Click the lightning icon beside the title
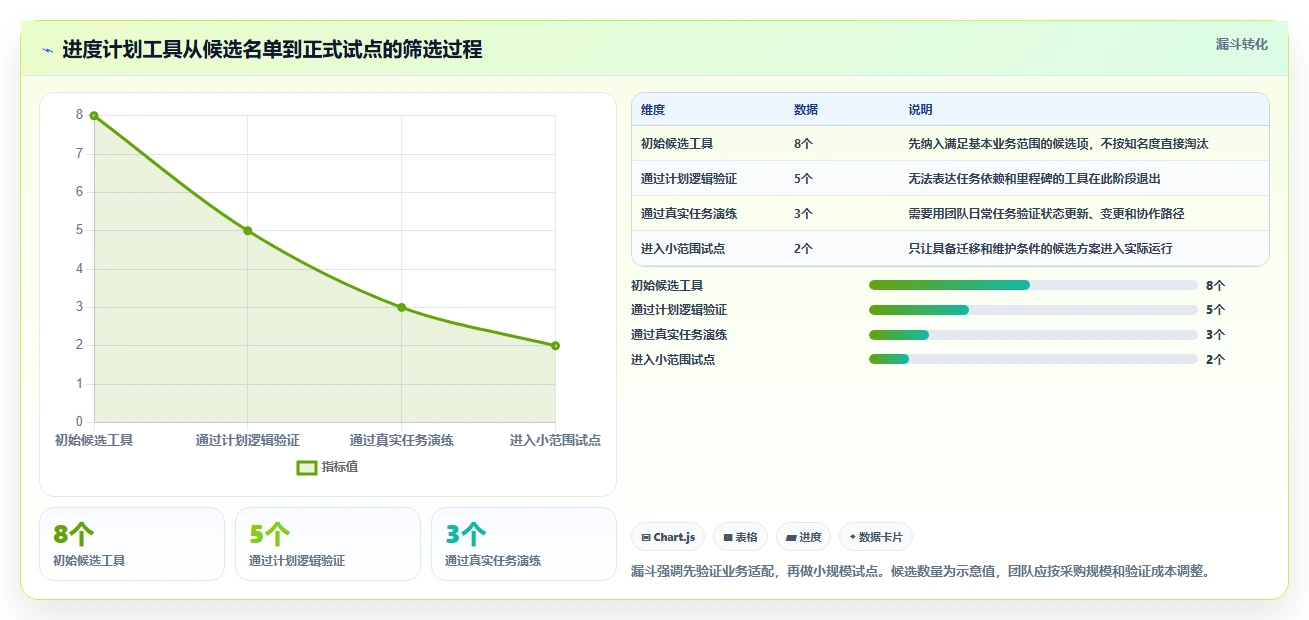The width and height of the screenshot is (1309, 620). click(48, 50)
